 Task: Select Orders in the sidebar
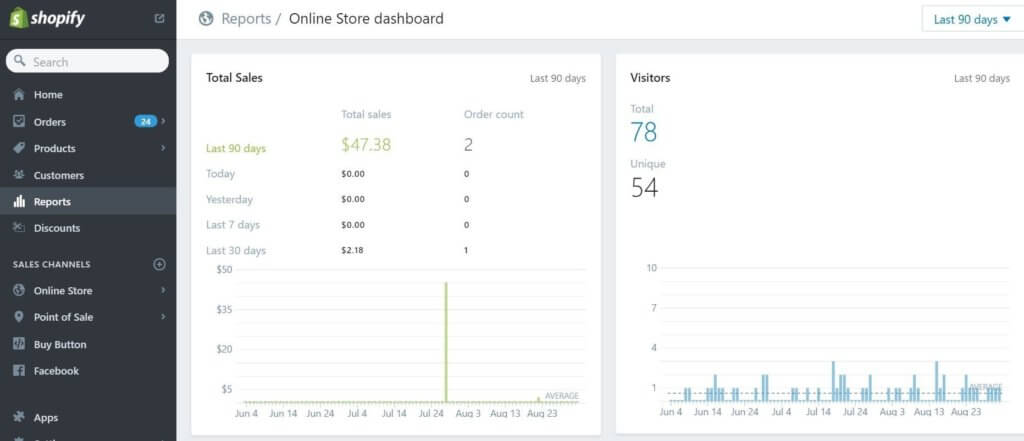pos(50,122)
